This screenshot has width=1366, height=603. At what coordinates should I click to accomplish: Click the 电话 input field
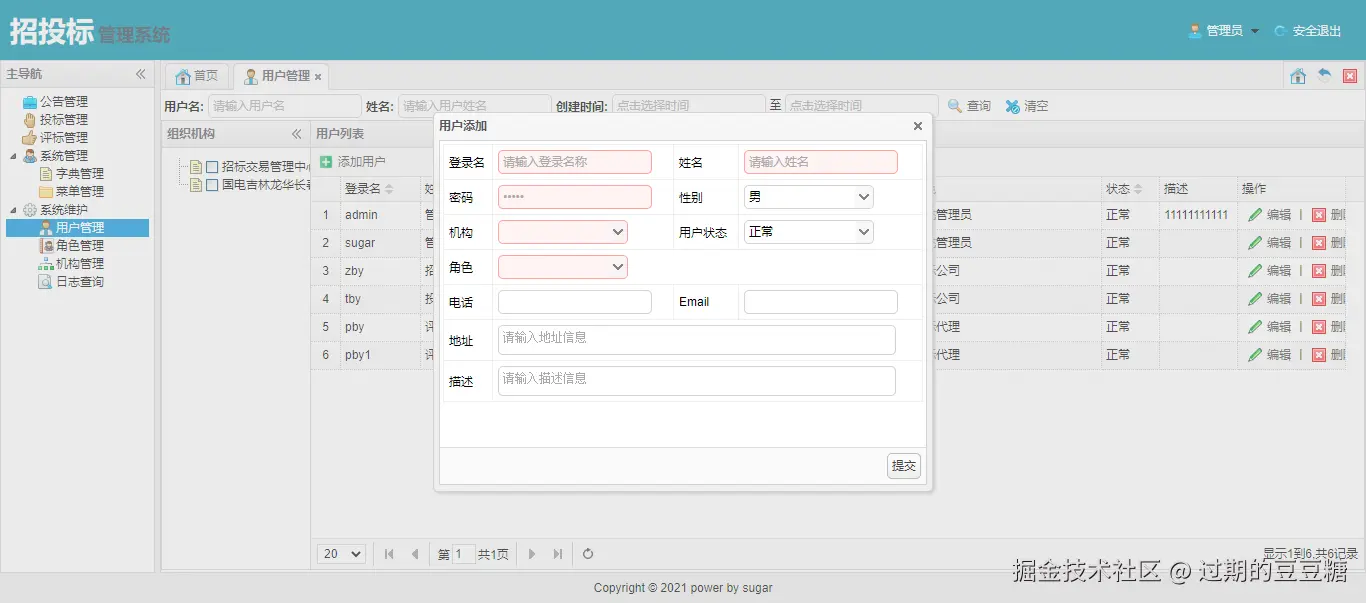(x=575, y=302)
